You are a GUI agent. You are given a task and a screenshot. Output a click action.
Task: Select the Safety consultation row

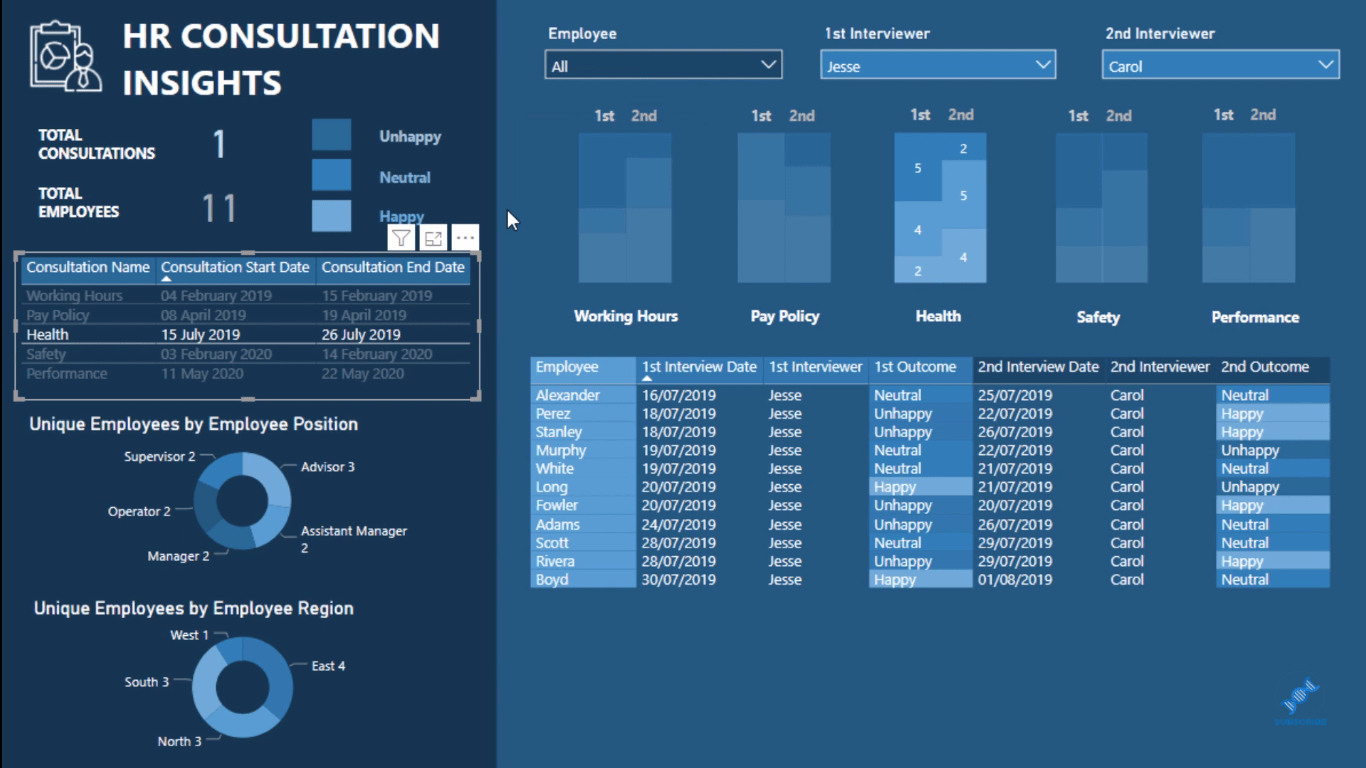coord(246,354)
